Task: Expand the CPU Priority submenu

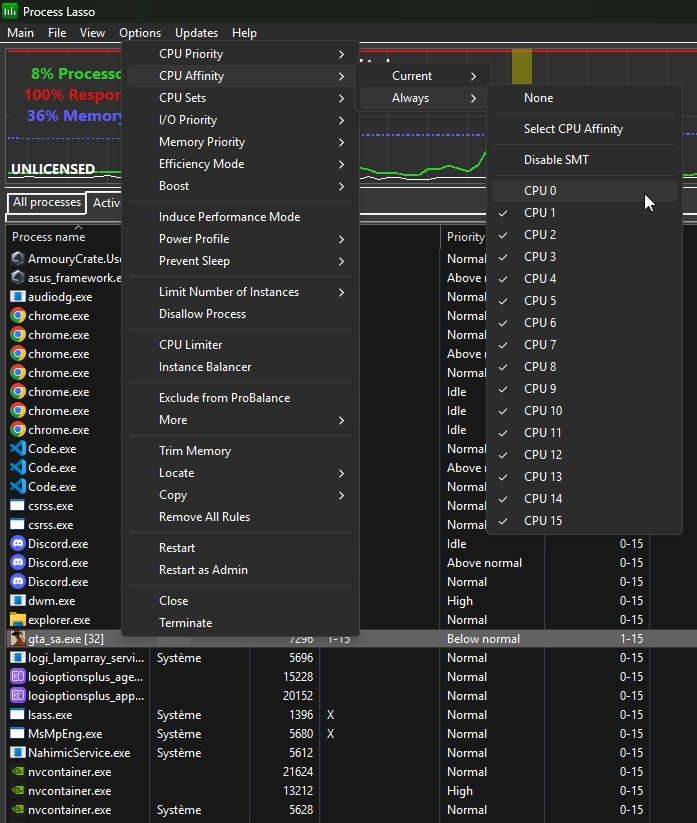Action: click(240, 54)
